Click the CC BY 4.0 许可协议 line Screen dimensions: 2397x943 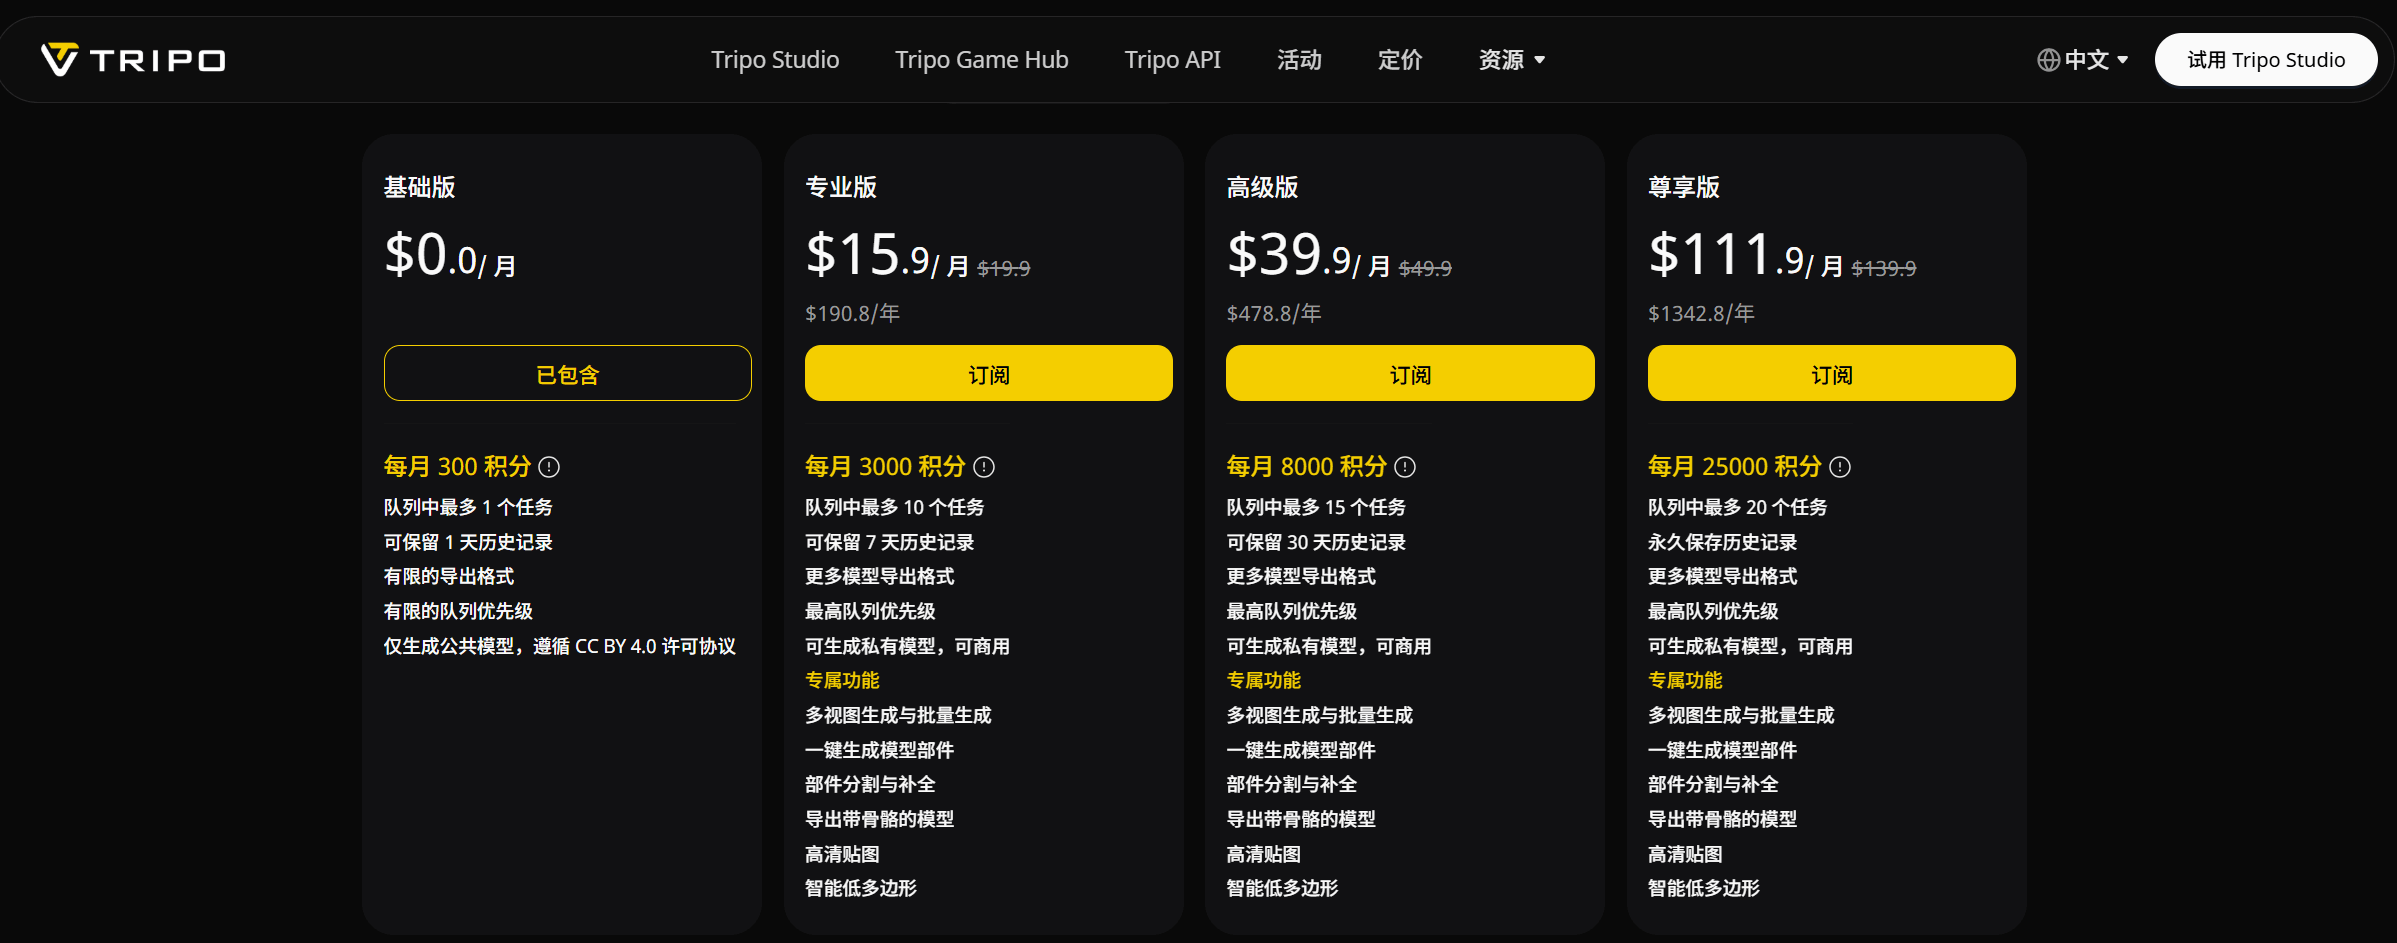[560, 646]
